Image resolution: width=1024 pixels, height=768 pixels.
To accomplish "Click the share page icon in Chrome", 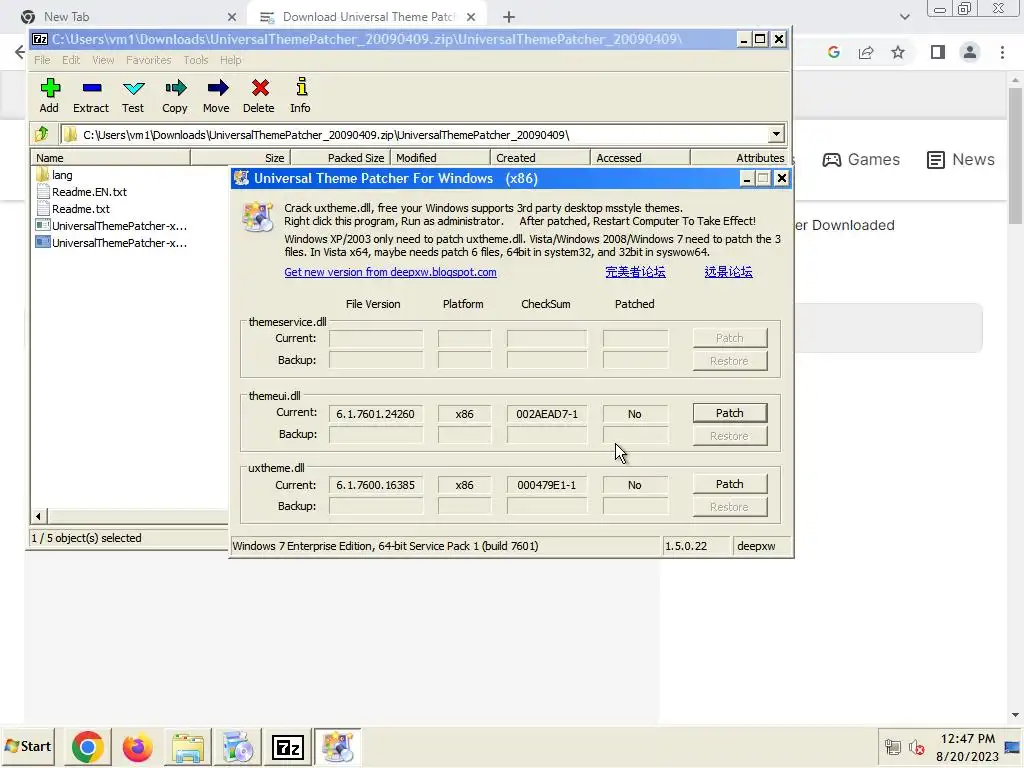I will click(x=866, y=52).
